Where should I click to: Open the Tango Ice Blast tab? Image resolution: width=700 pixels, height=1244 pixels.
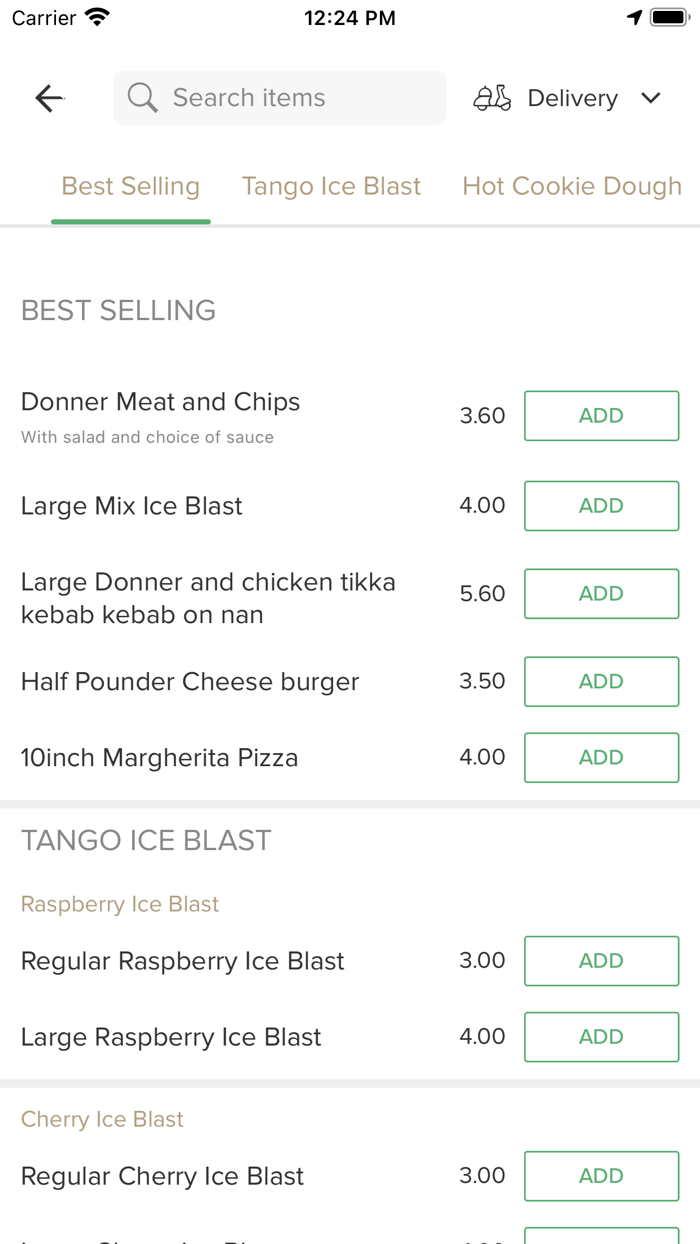[x=331, y=187]
